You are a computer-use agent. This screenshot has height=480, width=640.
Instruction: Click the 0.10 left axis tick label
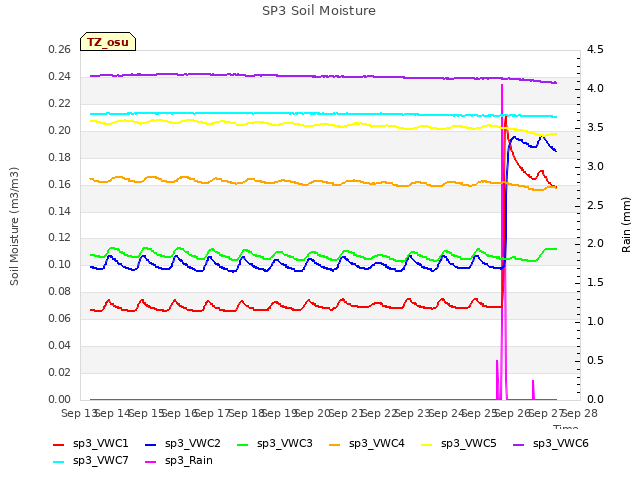pos(59,264)
